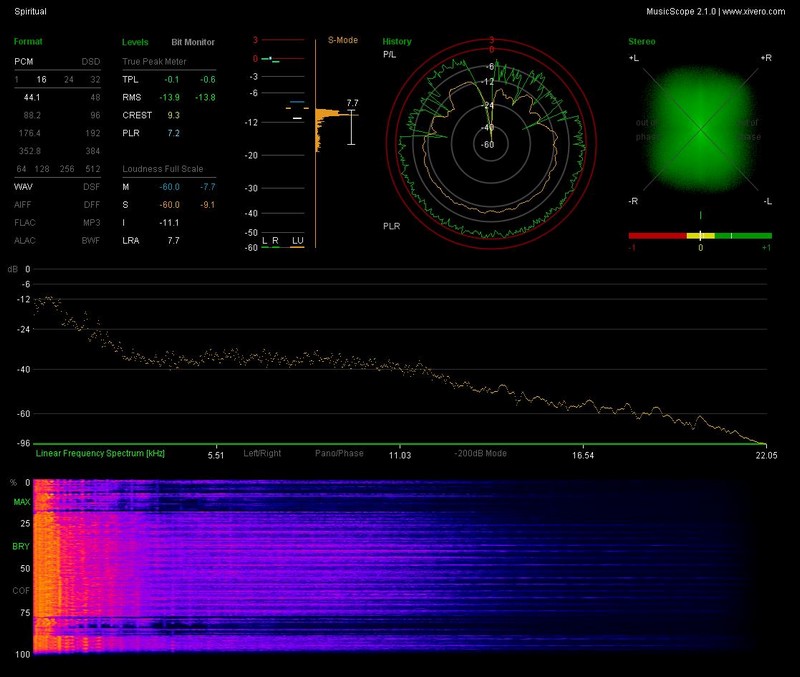Image resolution: width=800 pixels, height=677 pixels.
Task: Click the CREST value 9.3
Action: (173, 115)
